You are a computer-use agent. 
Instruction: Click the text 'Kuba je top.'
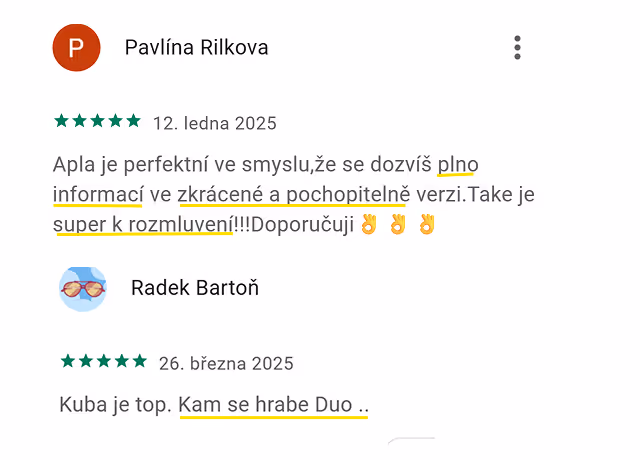pyautogui.click(x=116, y=405)
